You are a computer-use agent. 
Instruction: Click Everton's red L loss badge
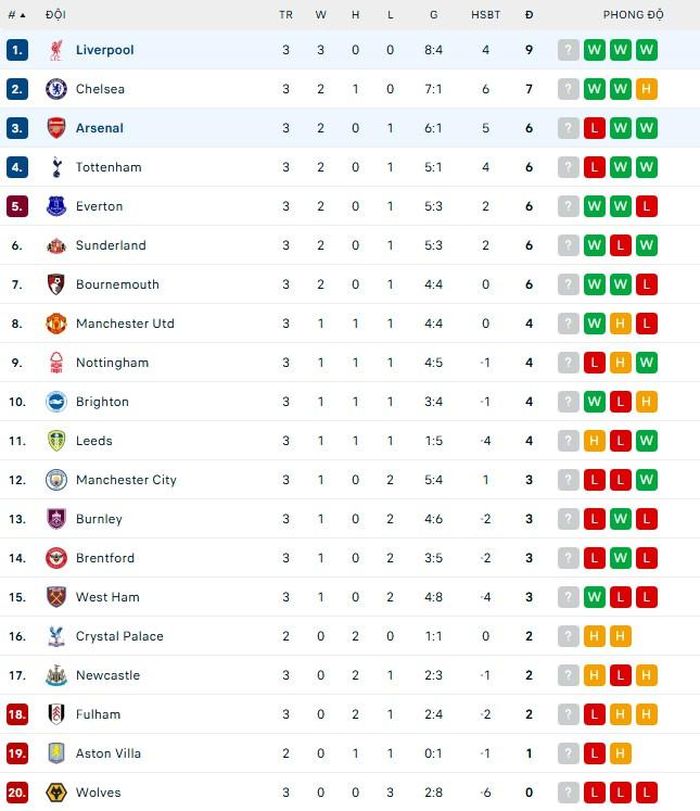pos(646,206)
